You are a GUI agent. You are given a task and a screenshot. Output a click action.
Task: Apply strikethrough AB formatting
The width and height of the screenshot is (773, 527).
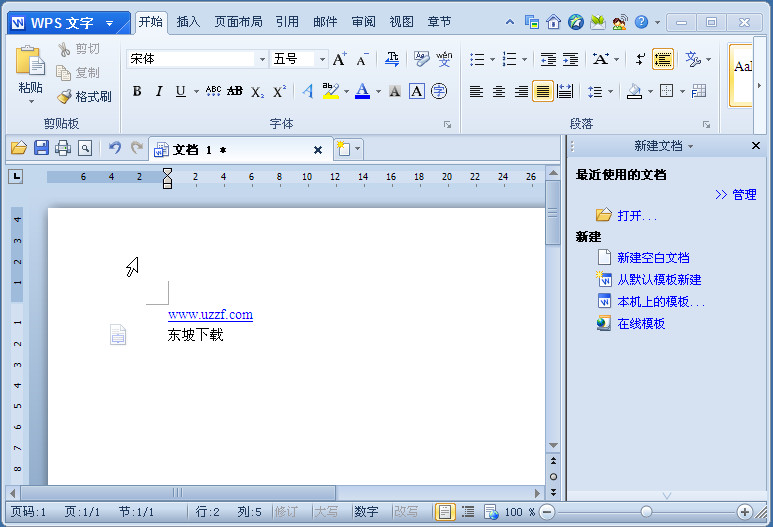(x=235, y=91)
